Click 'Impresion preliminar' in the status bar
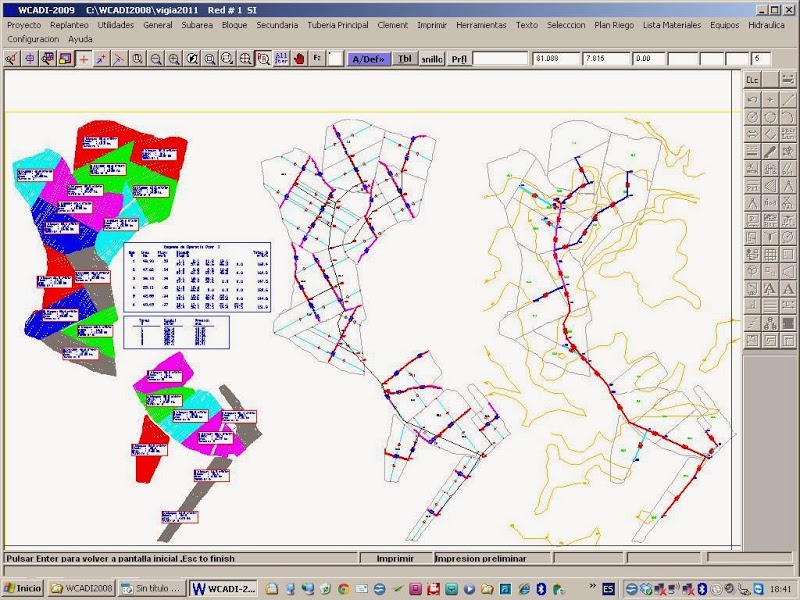Image resolution: width=800 pixels, height=600 pixels. (x=481, y=559)
